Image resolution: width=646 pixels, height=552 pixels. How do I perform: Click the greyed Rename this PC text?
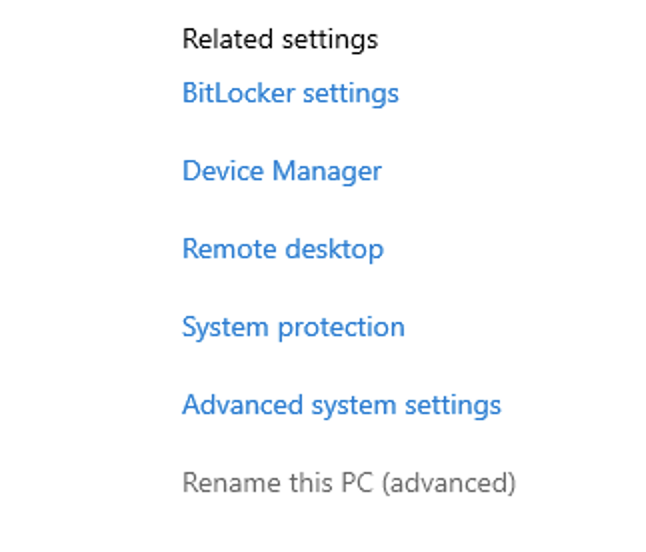(x=349, y=483)
